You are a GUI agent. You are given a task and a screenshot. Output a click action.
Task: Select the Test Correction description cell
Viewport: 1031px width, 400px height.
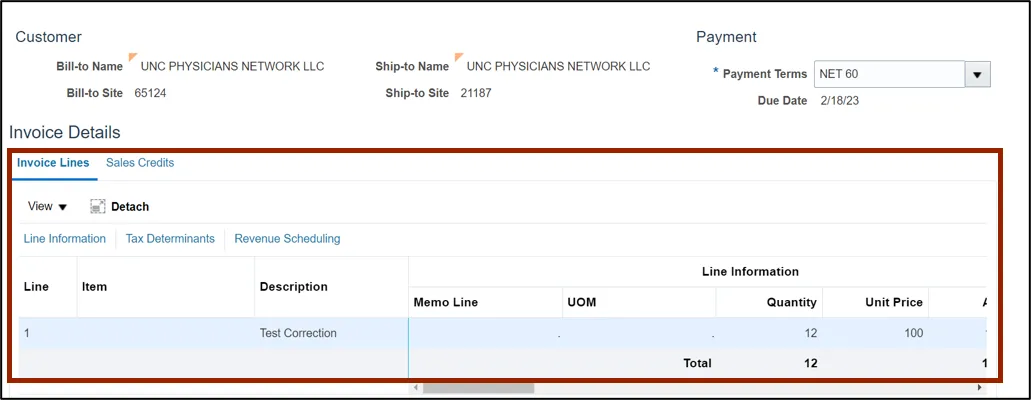click(298, 333)
